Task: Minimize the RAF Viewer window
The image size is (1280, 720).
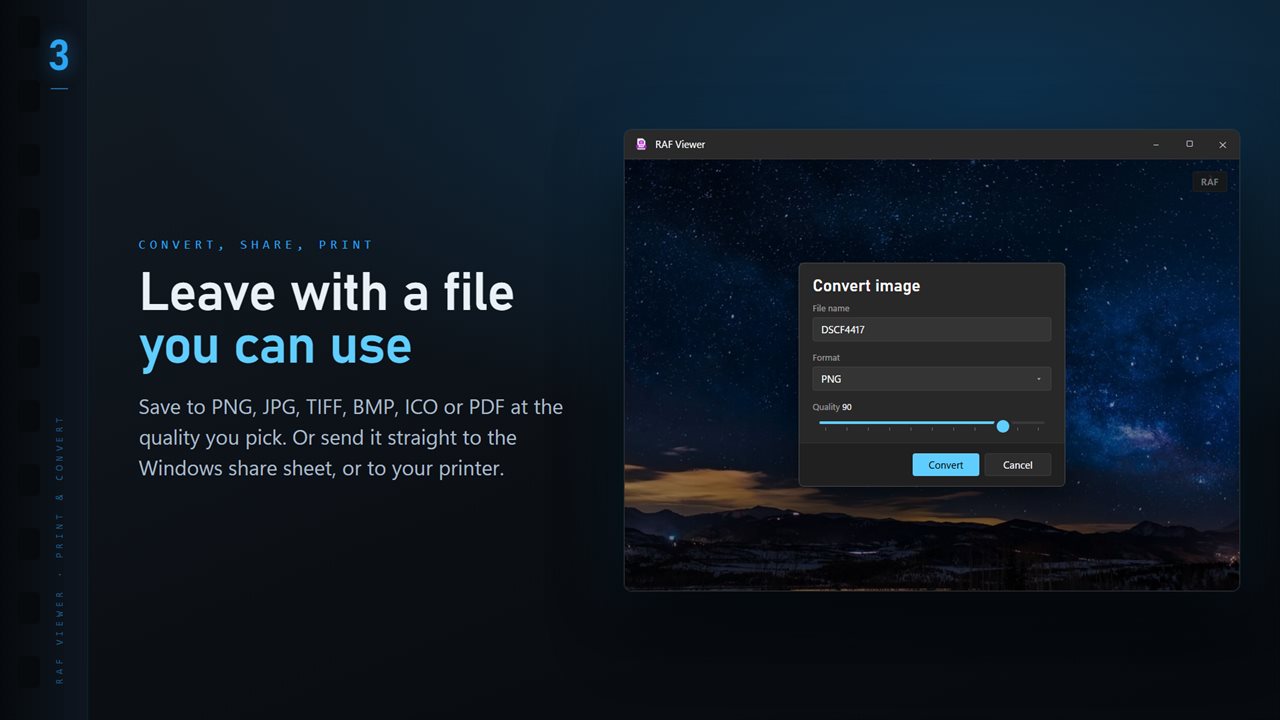Action: point(1157,144)
